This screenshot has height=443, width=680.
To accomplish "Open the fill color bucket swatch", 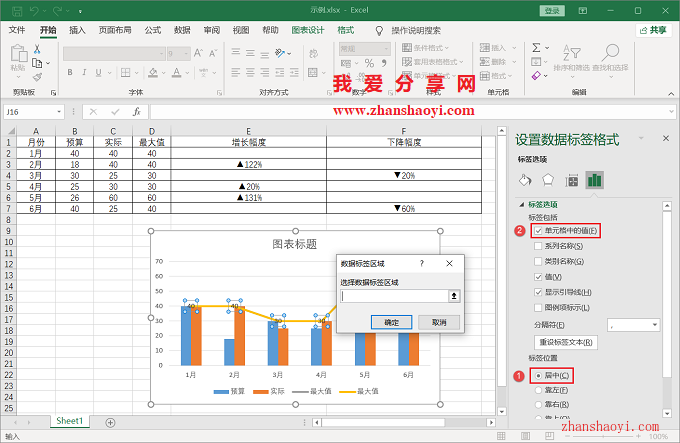I will 153,72.
